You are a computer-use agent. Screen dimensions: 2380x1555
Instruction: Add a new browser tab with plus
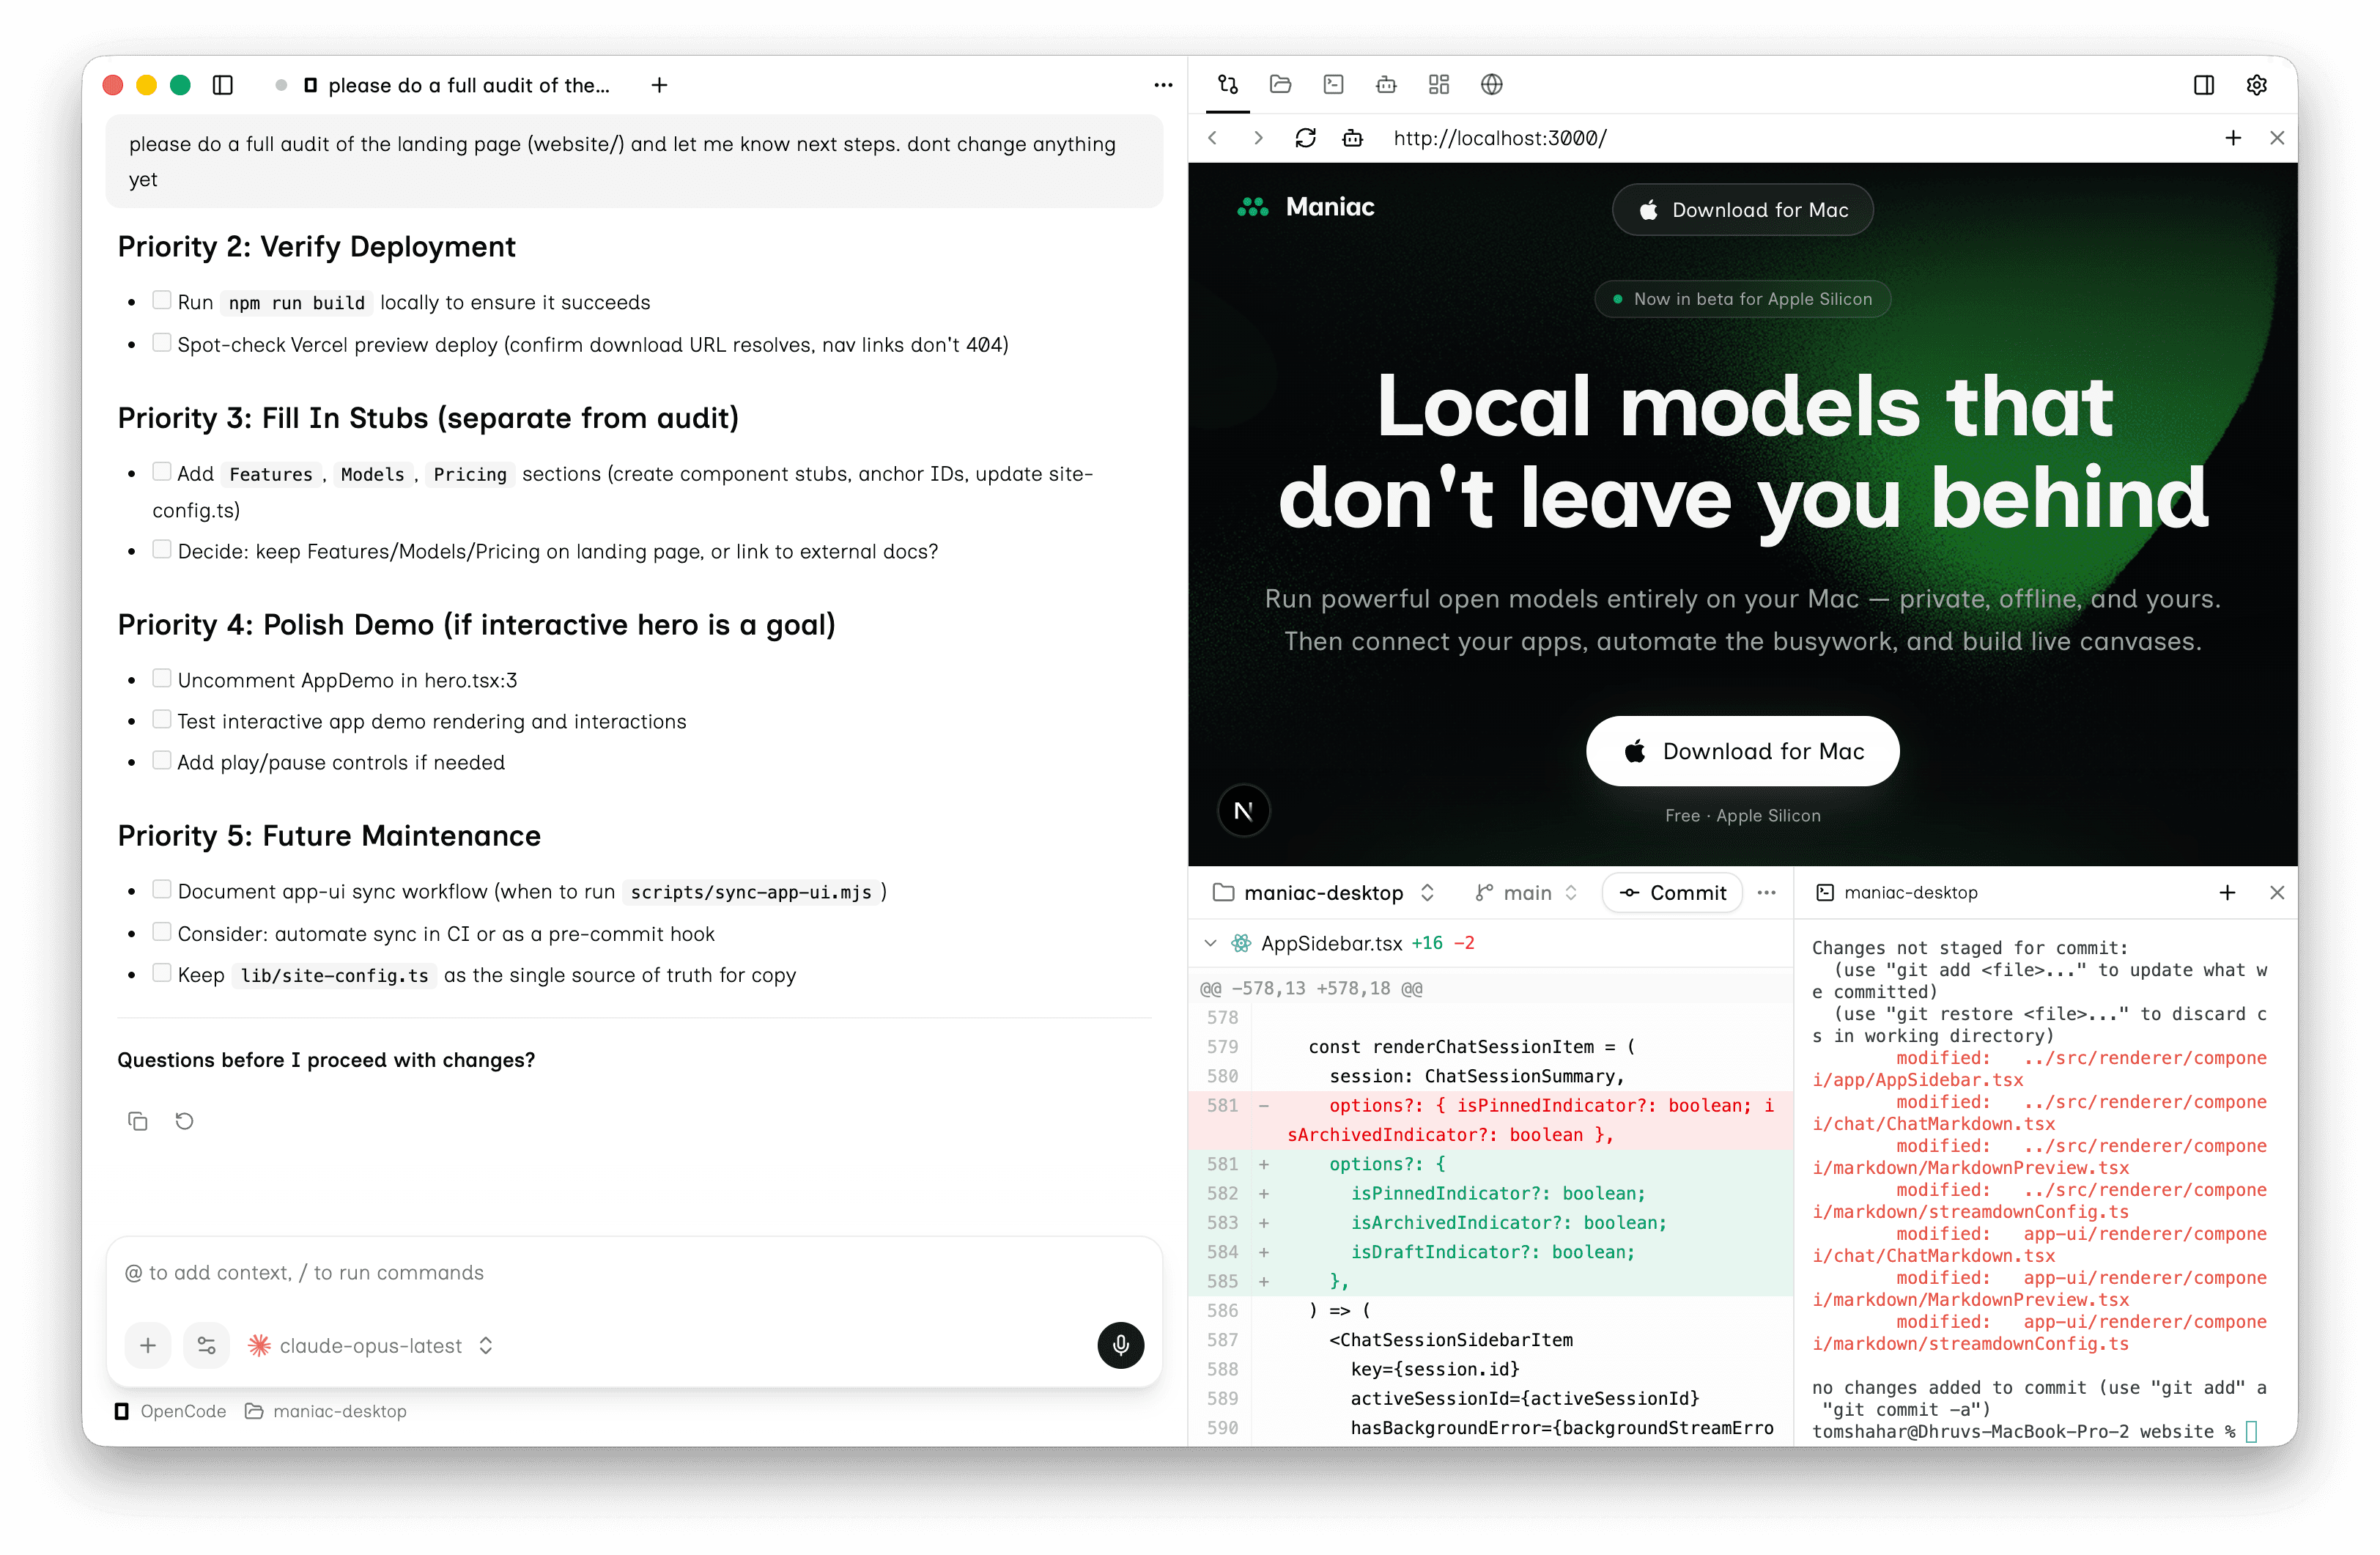pyautogui.click(x=2233, y=138)
